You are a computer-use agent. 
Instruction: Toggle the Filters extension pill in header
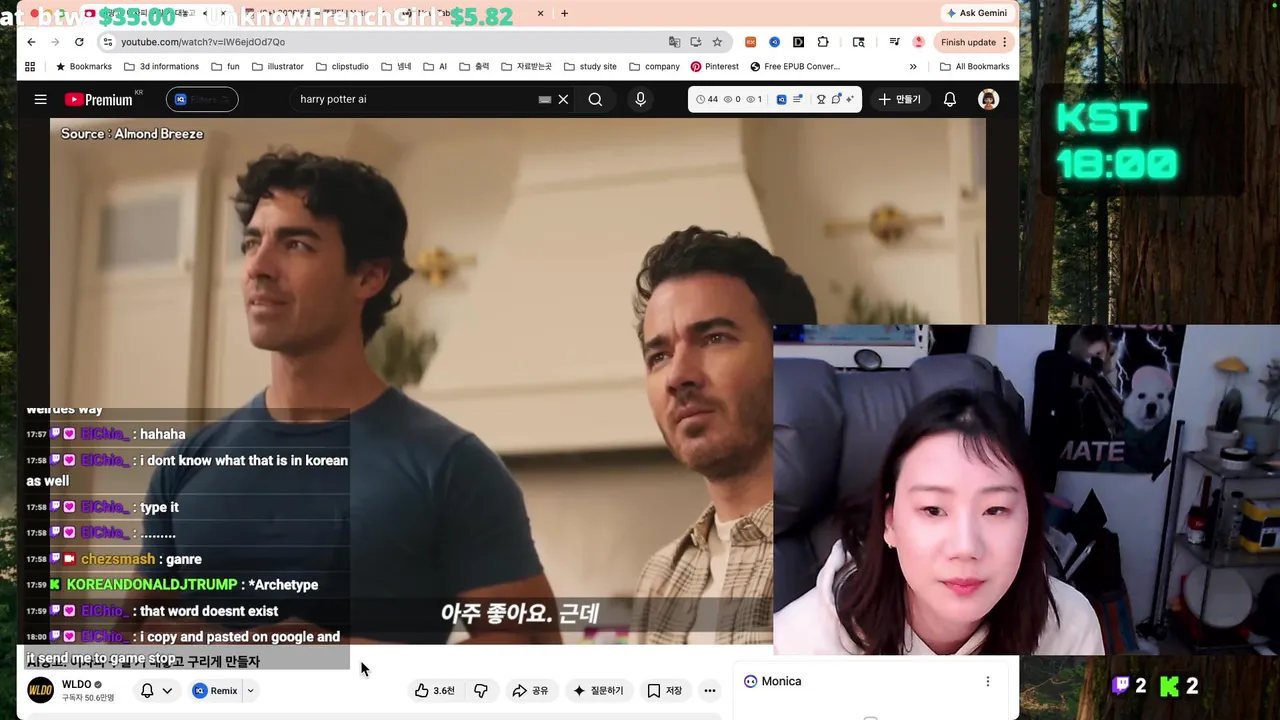click(x=202, y=99)
